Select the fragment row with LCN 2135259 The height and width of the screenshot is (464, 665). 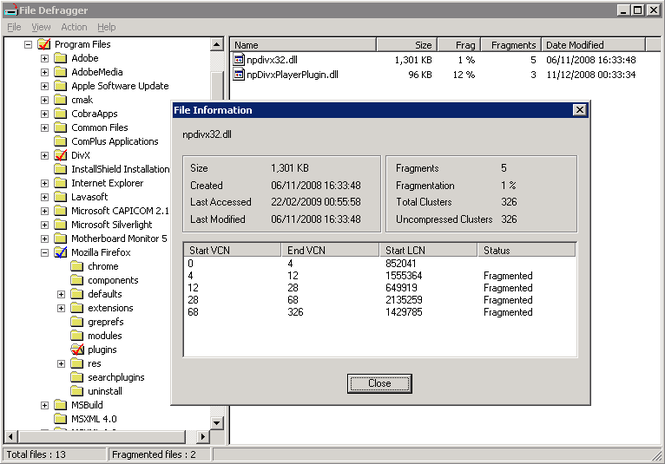tap(380, 300)
